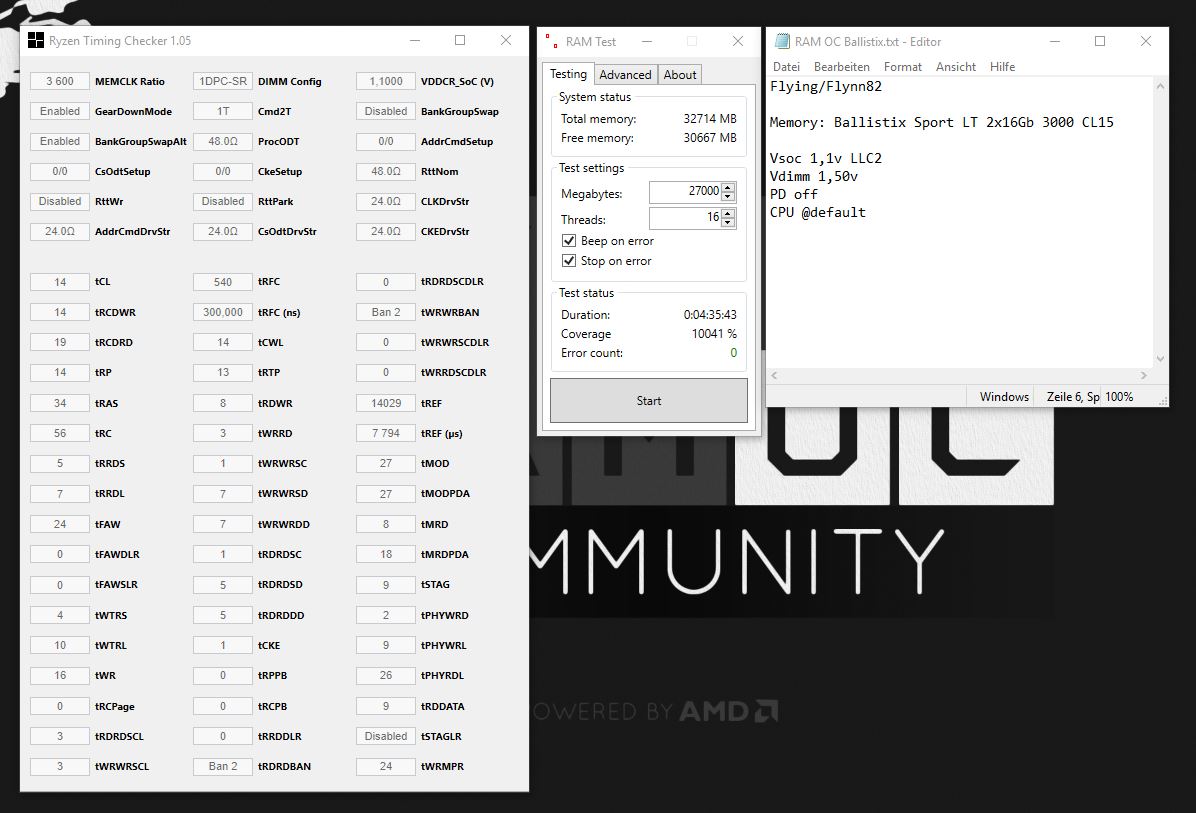Decrease Threads value with down arrow
The height and width of the screenshot is (813, 1196).
coord(728,223)
